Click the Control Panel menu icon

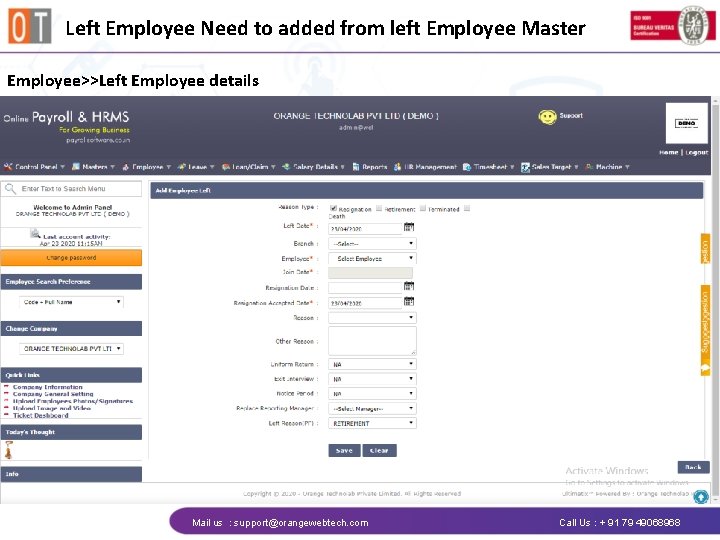point(8,167)
